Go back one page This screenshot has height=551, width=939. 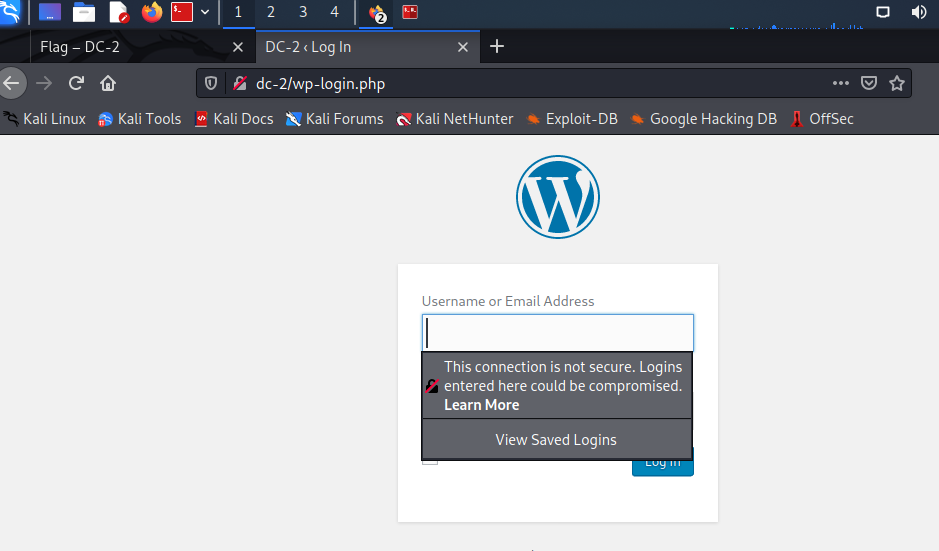[11, 83]
